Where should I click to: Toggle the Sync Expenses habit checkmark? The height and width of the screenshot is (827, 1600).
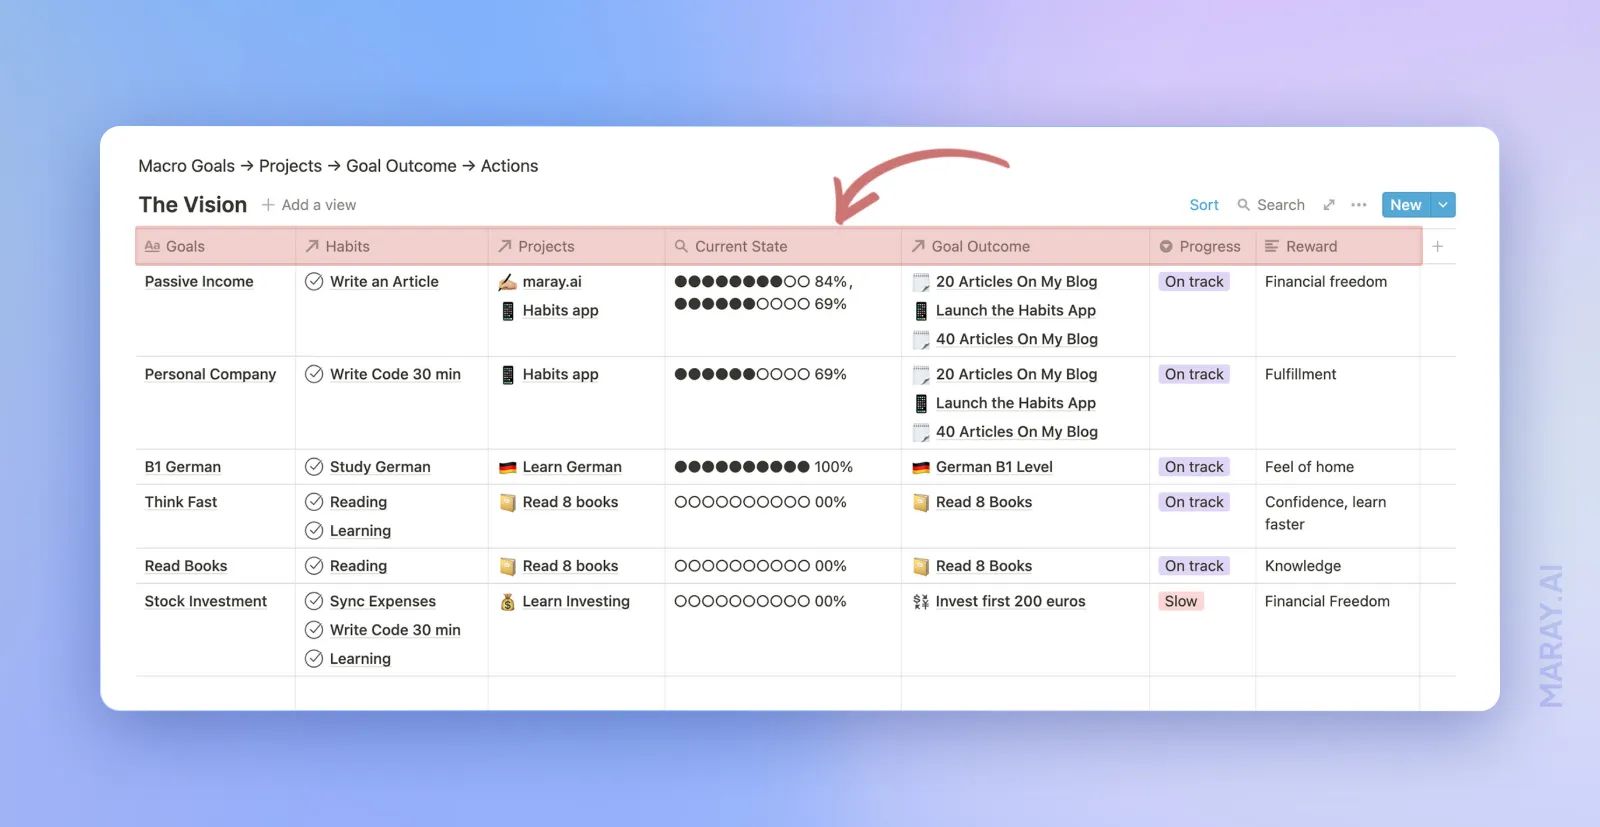[314, 601]
